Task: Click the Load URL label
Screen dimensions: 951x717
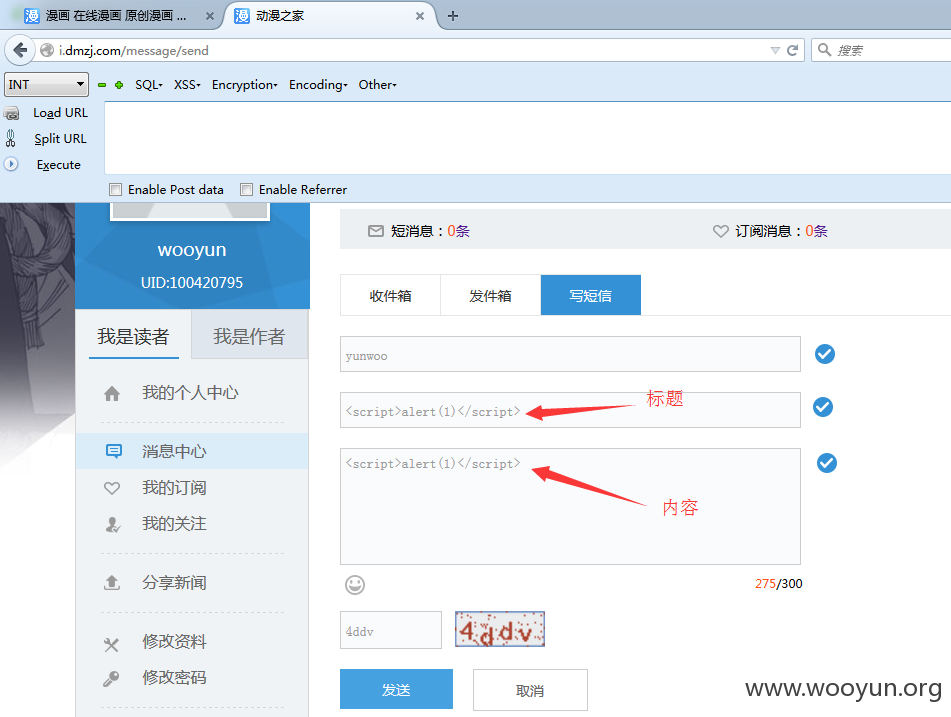Action: pyautogui.click(x=60, y=113)
